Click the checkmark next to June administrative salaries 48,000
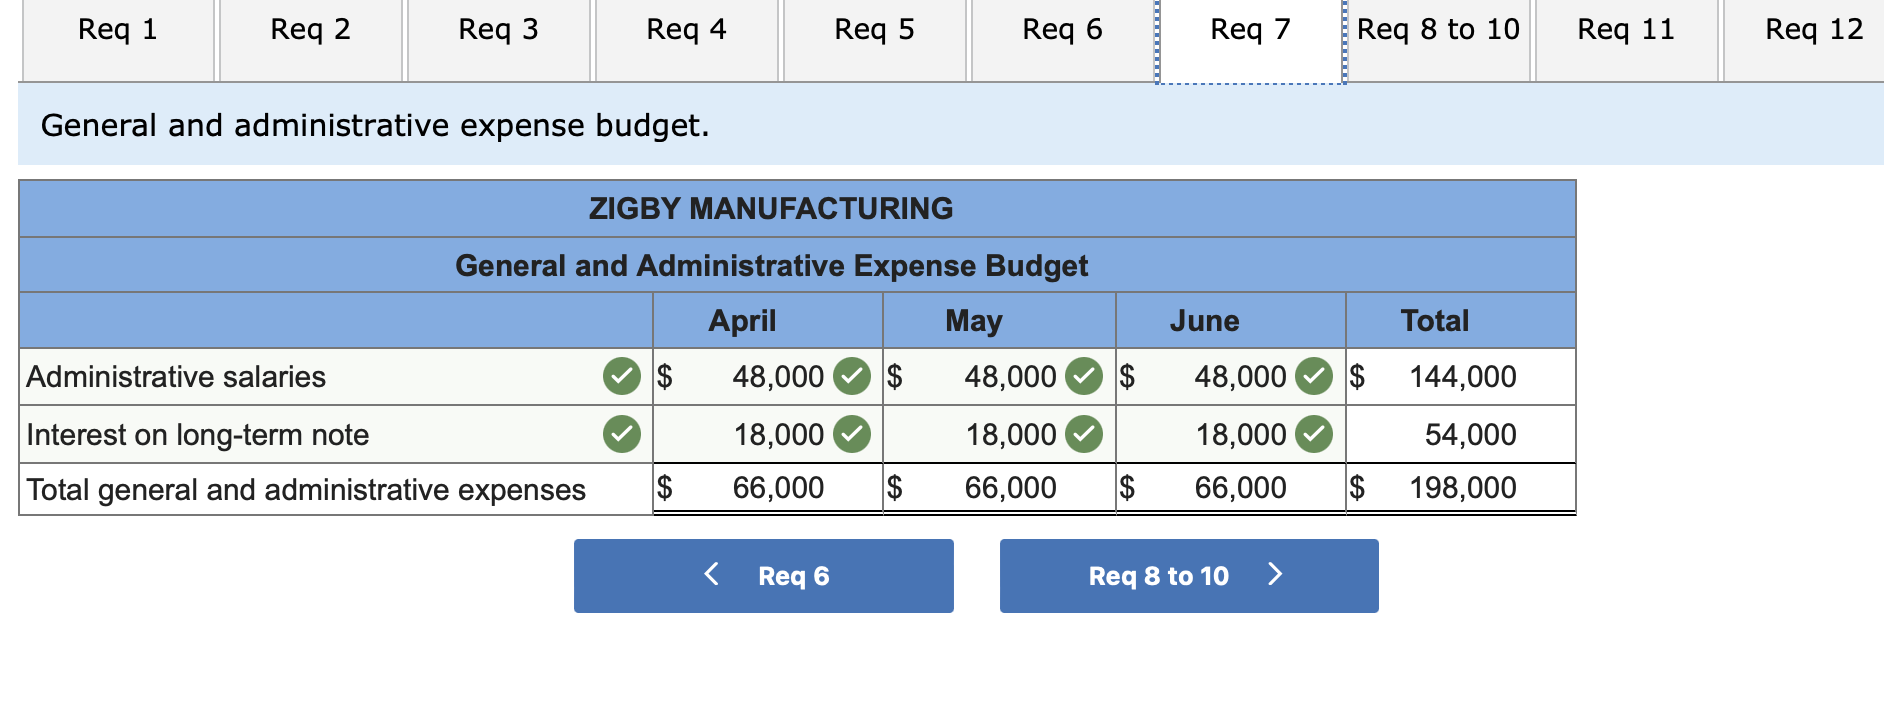Screen dimensions: 1884x704 coord(1315,376)
